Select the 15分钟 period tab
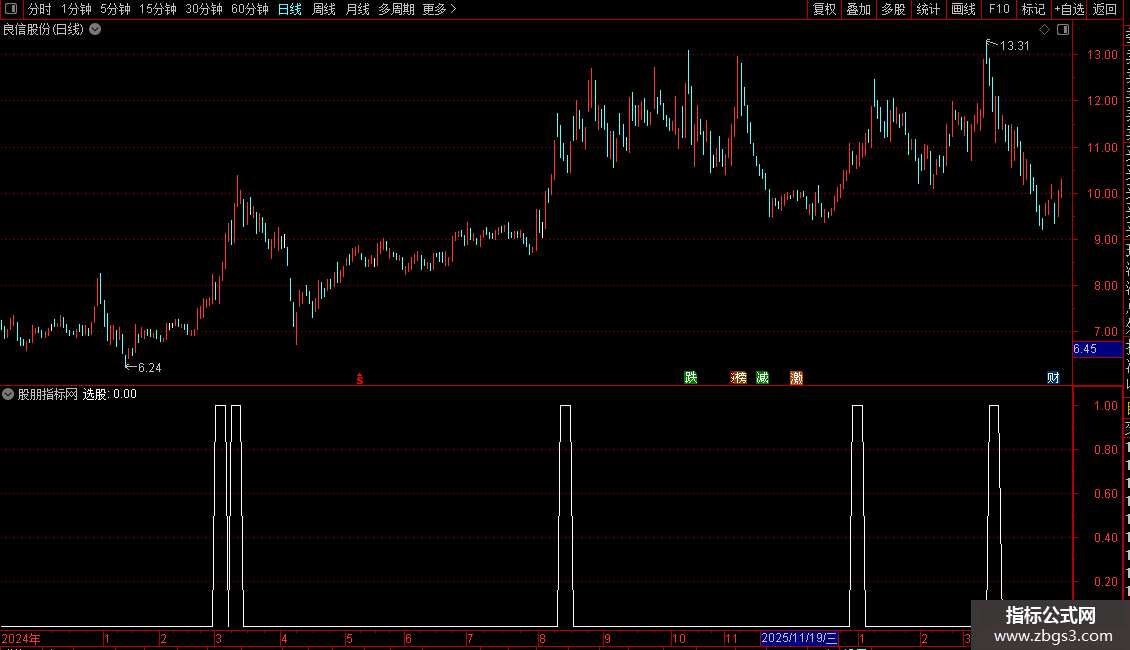1130x650 pixels. pos(157,9)
